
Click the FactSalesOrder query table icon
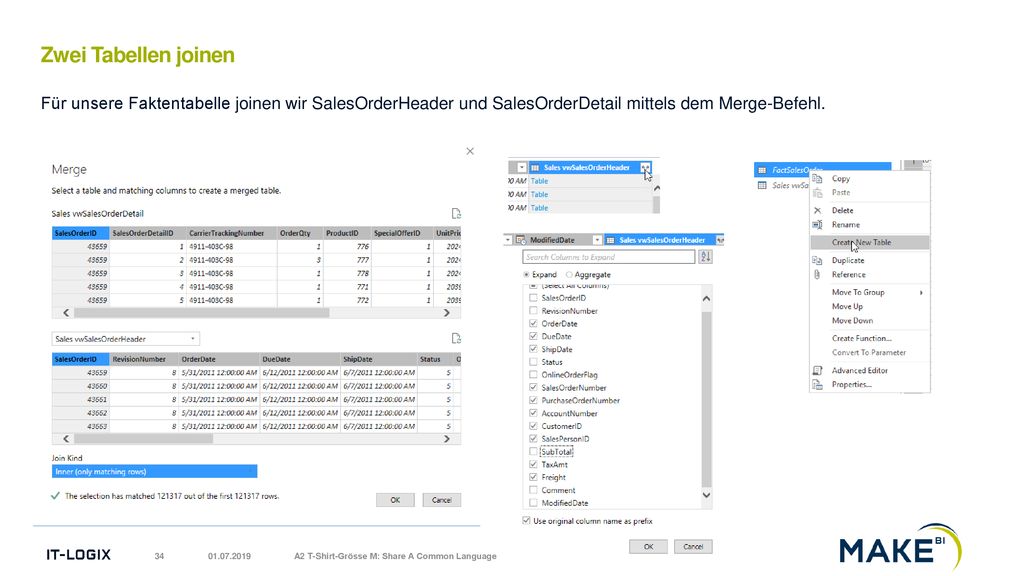762,170
